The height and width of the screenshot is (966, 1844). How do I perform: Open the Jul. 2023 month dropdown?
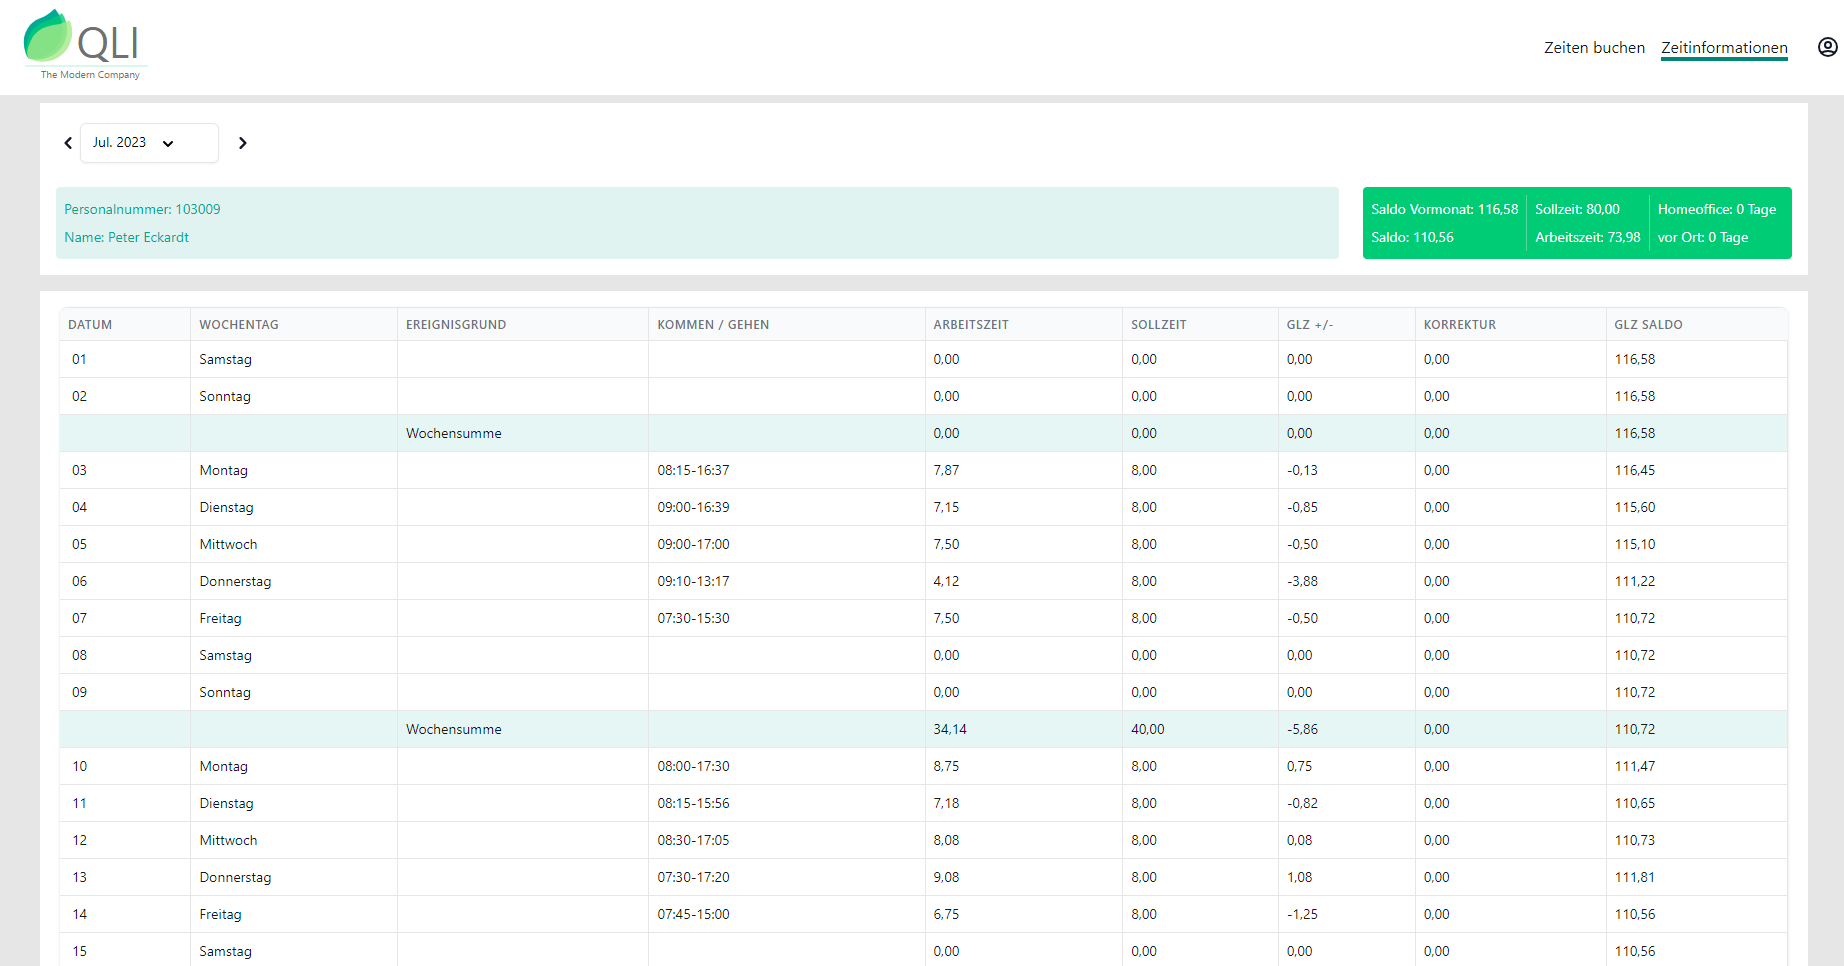click(148, 143)
